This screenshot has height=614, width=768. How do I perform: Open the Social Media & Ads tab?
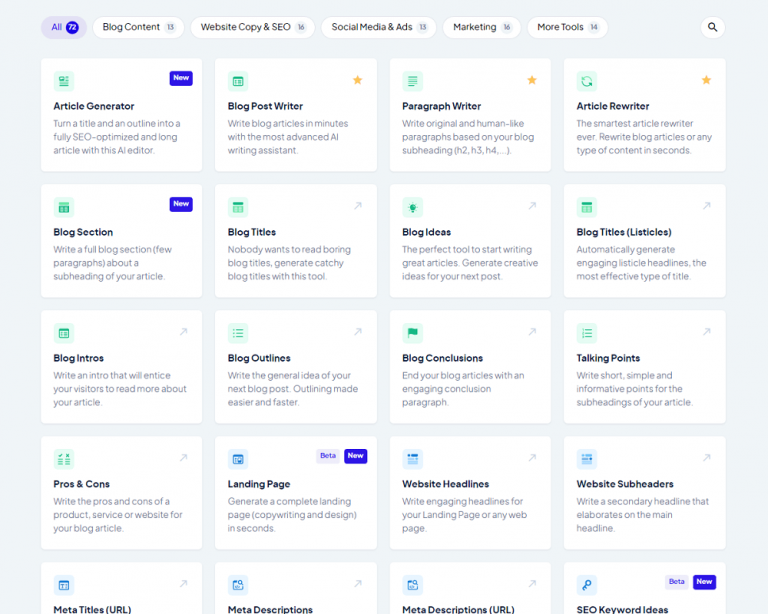pos(379,27)
